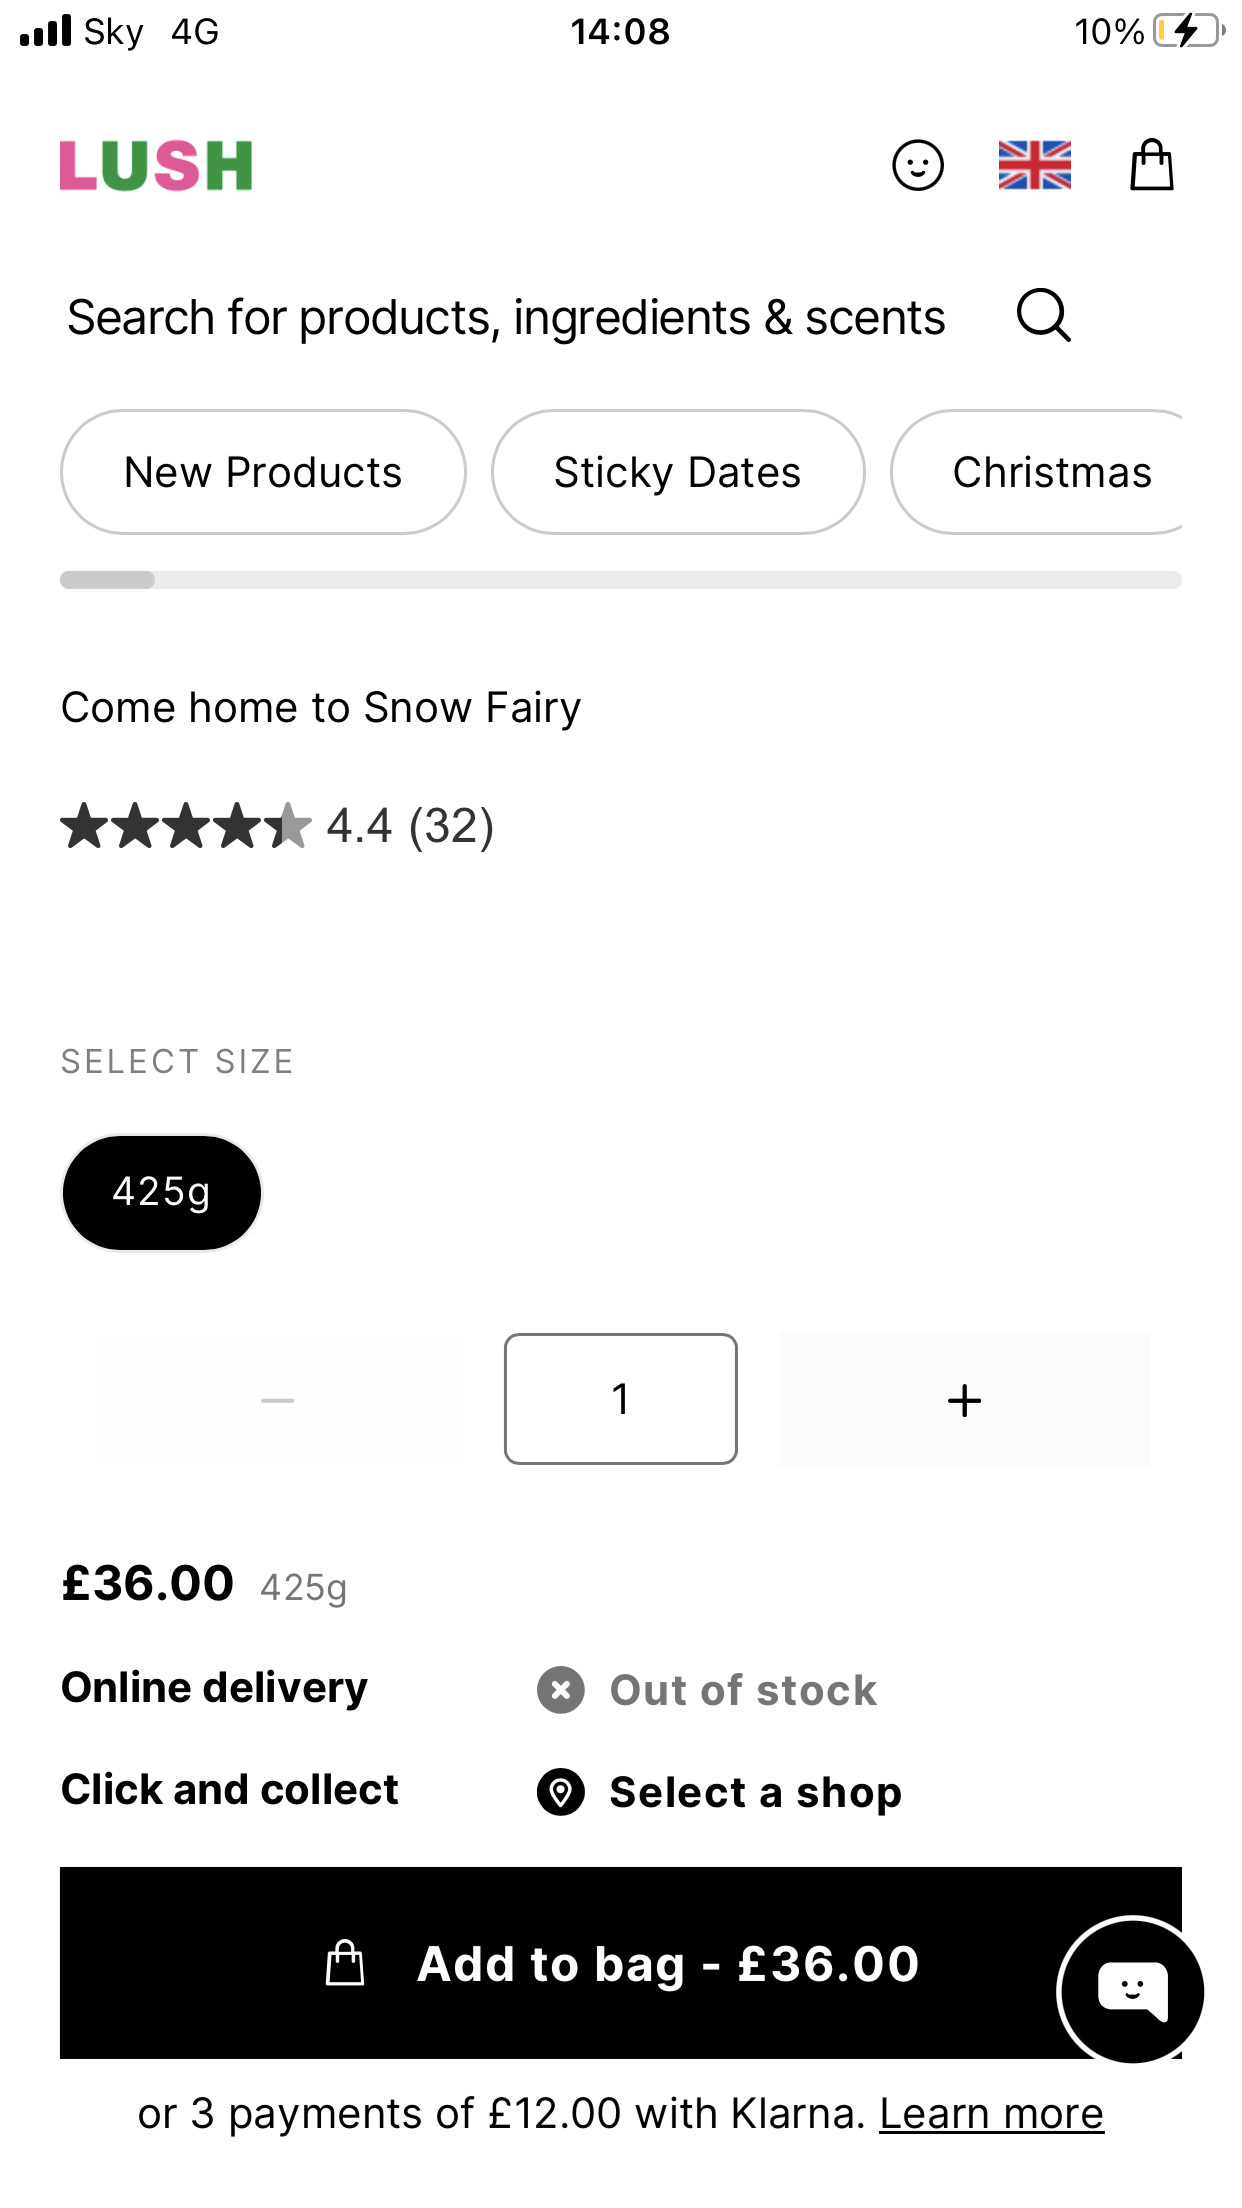The height and width of the screenshot is (2208, 1242).
Task: Follow the Klarna Learn more link
Action: point(991,2114)
